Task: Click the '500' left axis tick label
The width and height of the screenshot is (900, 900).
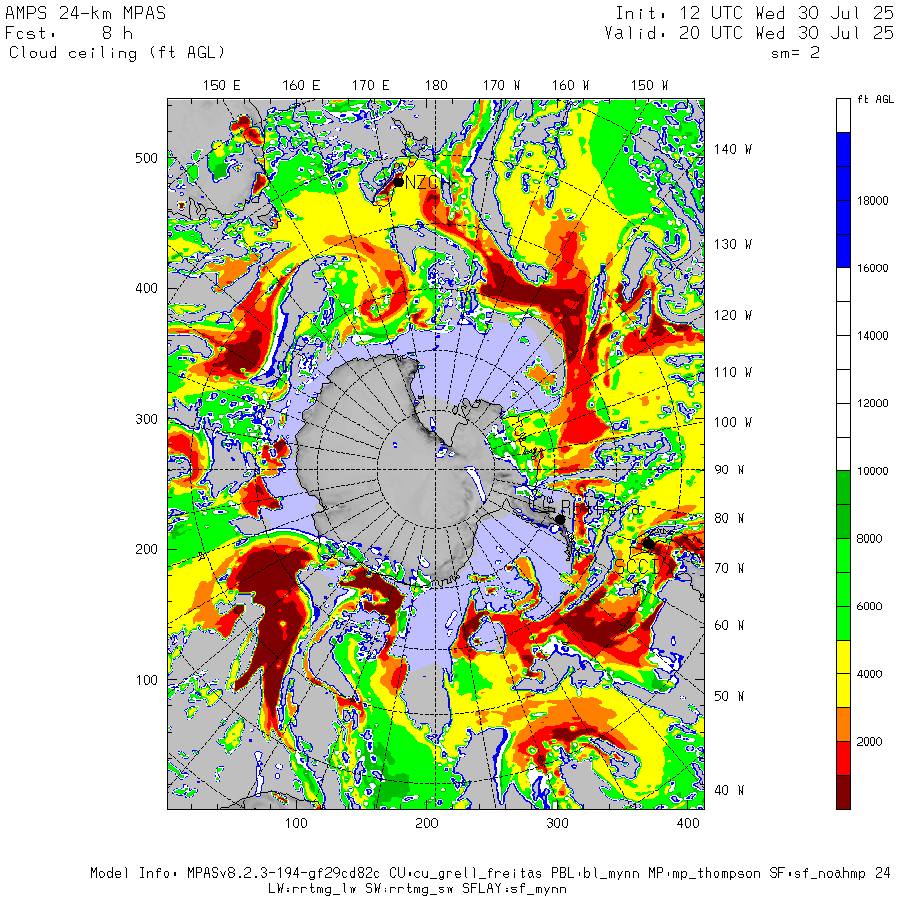Action: pyautogui.click(x=146, y=158)
